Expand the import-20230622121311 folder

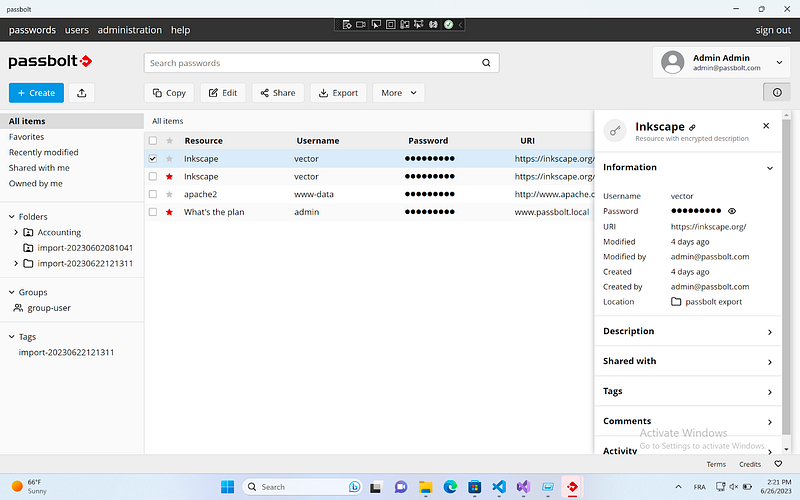coord(16,263)
